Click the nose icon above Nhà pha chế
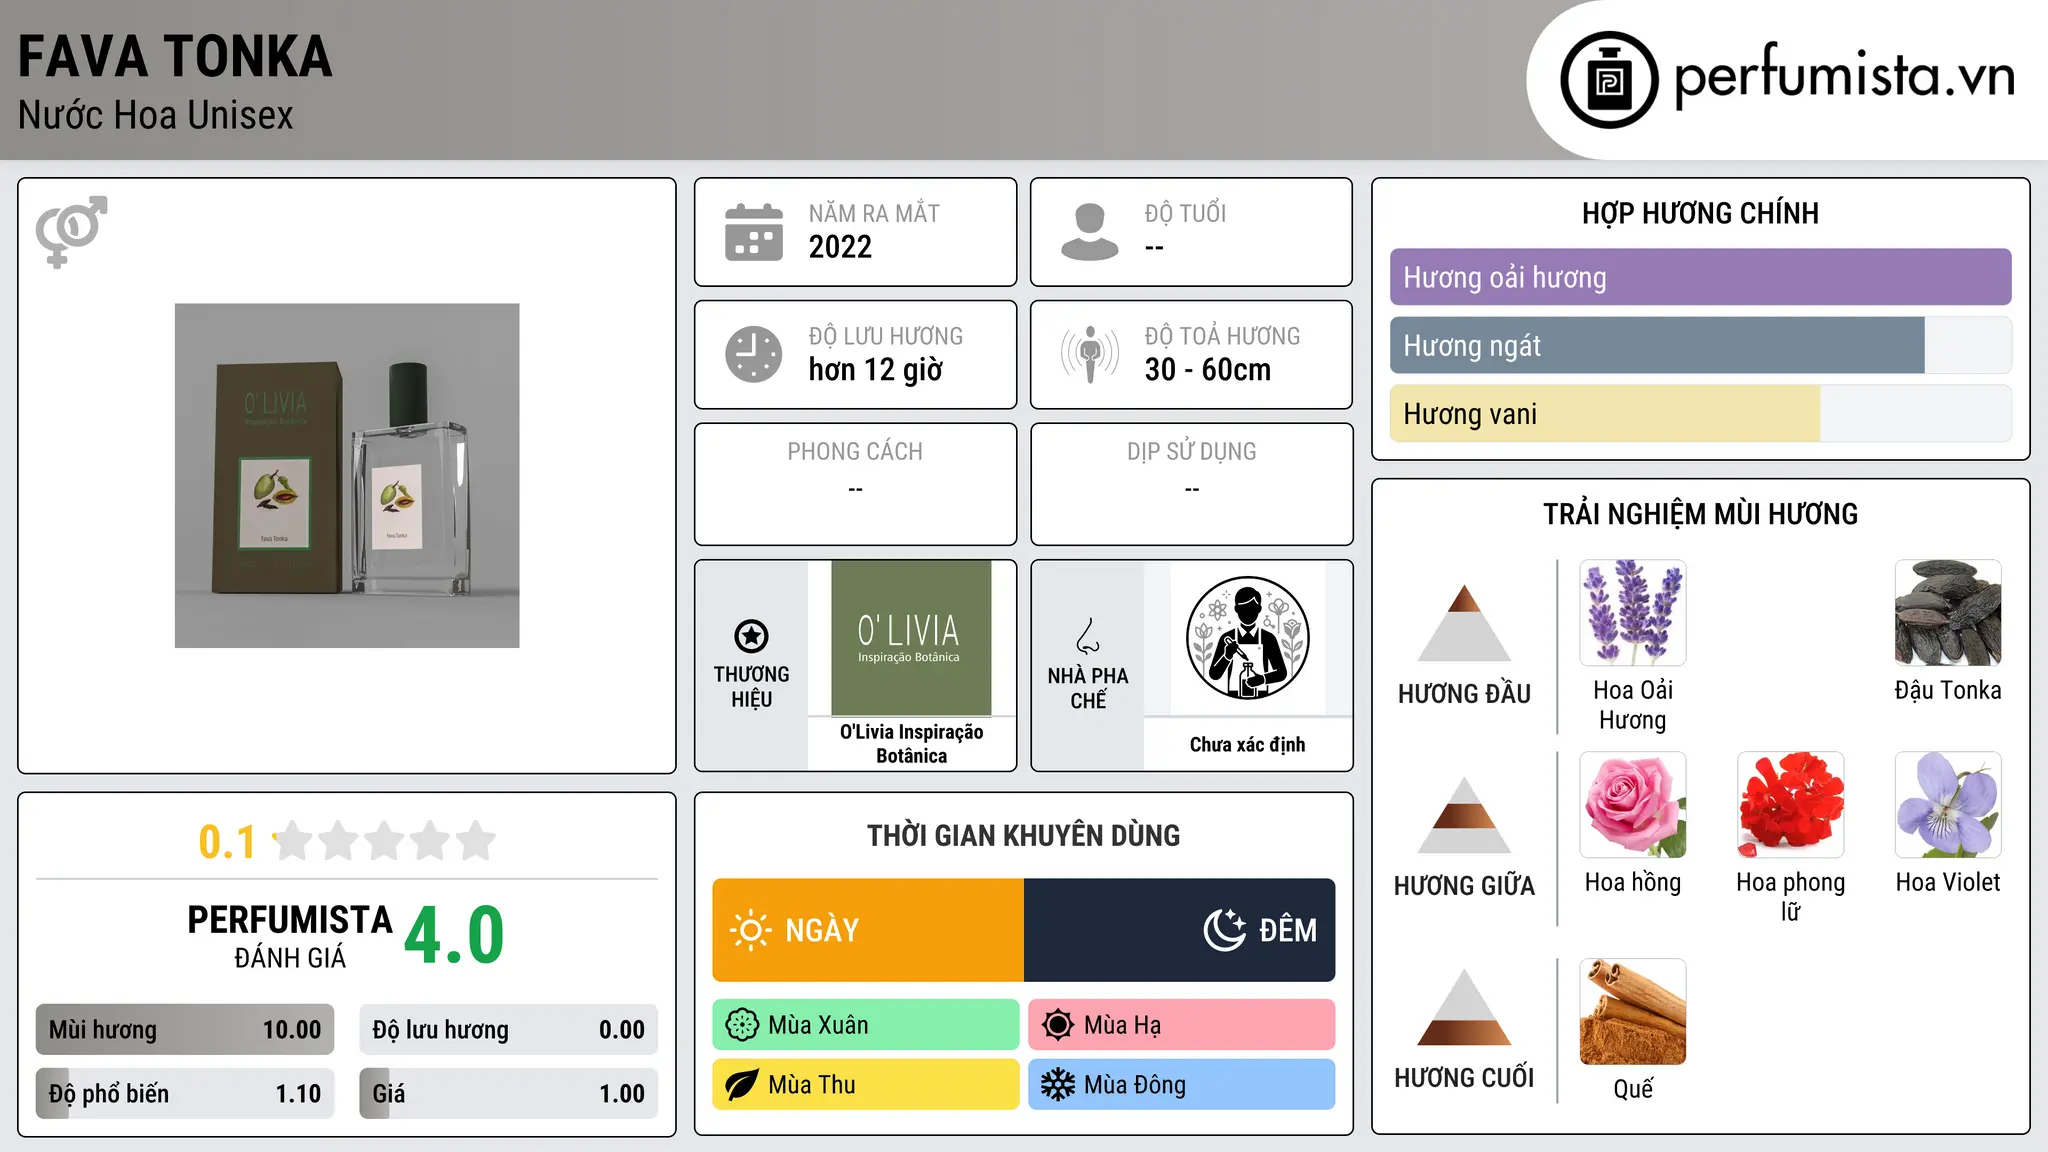 click(1088, 636)
